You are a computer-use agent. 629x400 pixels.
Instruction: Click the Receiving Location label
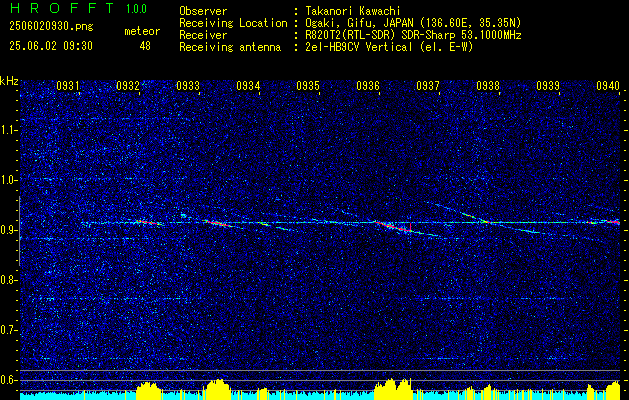233,23
